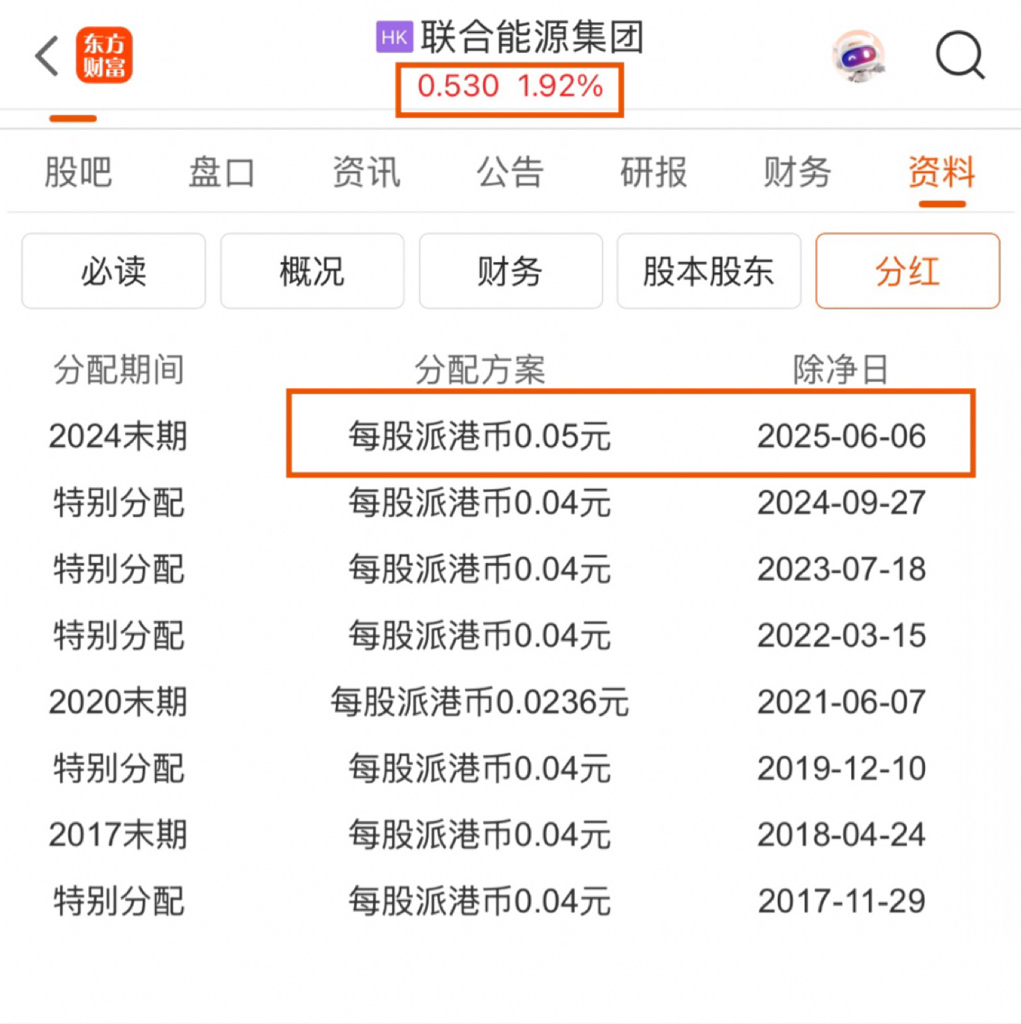Click 每股派港币0.04元 in the 2023-07-18 row

coord(479,569)
